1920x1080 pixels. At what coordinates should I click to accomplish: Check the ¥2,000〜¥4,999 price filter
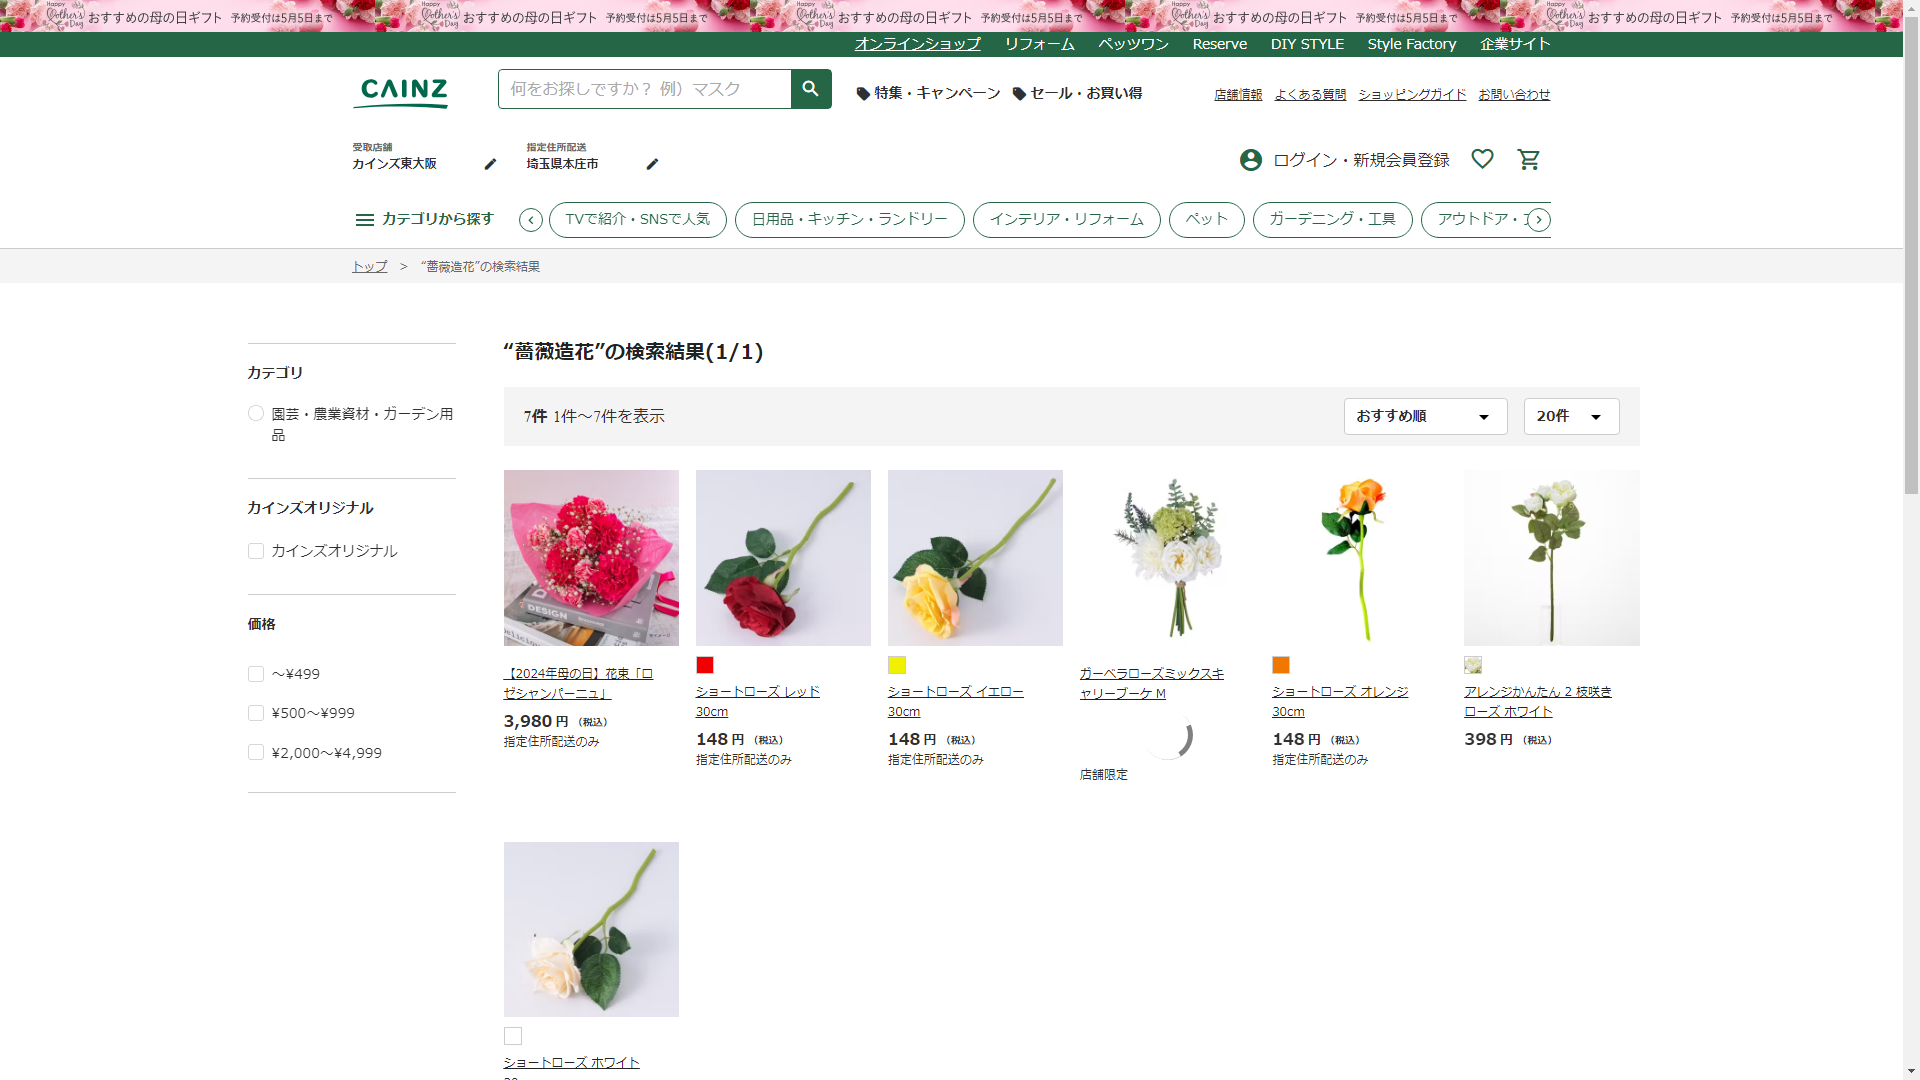pyautogui.click(x=256, y=753)
